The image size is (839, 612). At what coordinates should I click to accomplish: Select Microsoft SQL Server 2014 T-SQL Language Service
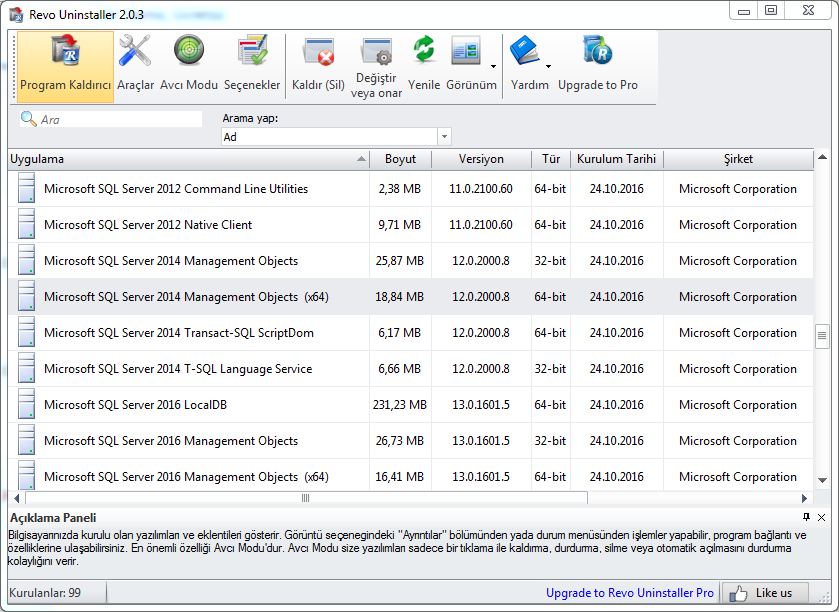(411, 368)
